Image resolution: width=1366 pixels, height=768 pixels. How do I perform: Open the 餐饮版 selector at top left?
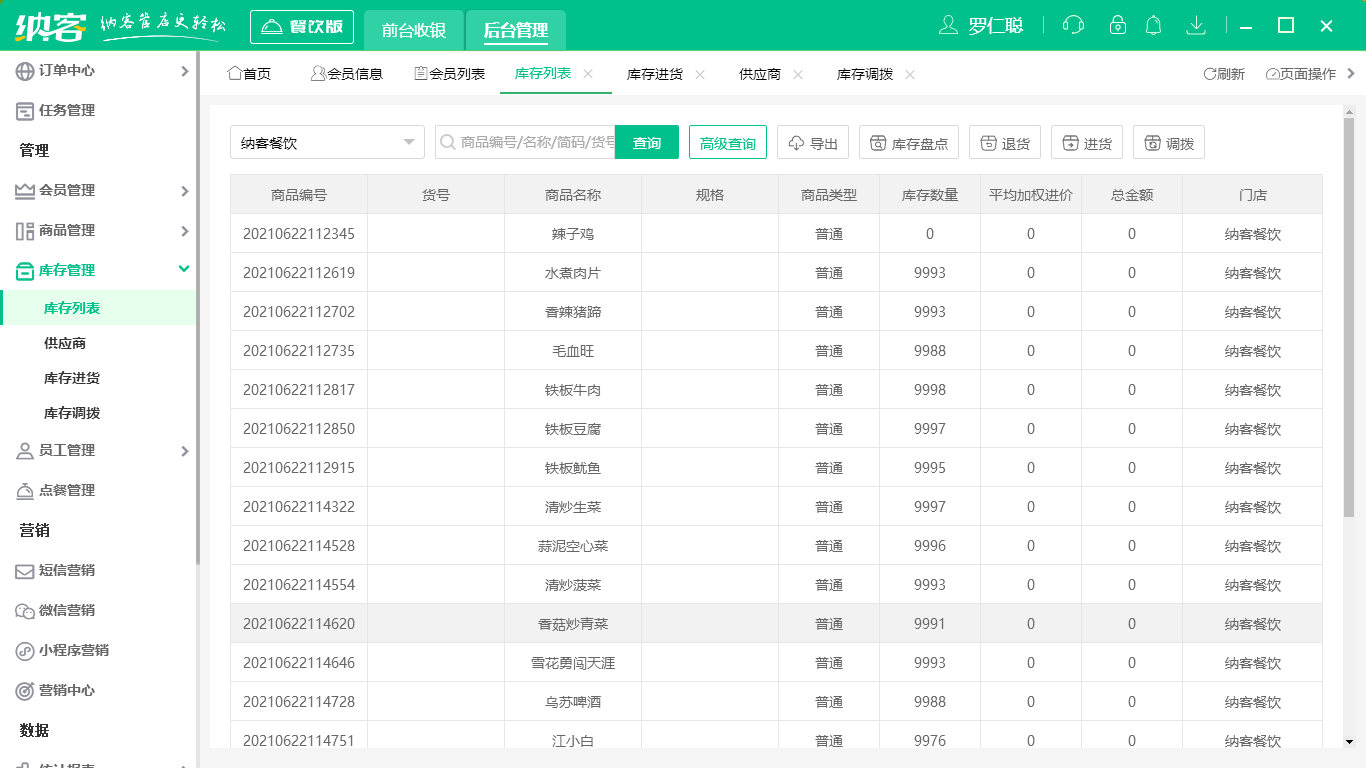coord(301,26)
